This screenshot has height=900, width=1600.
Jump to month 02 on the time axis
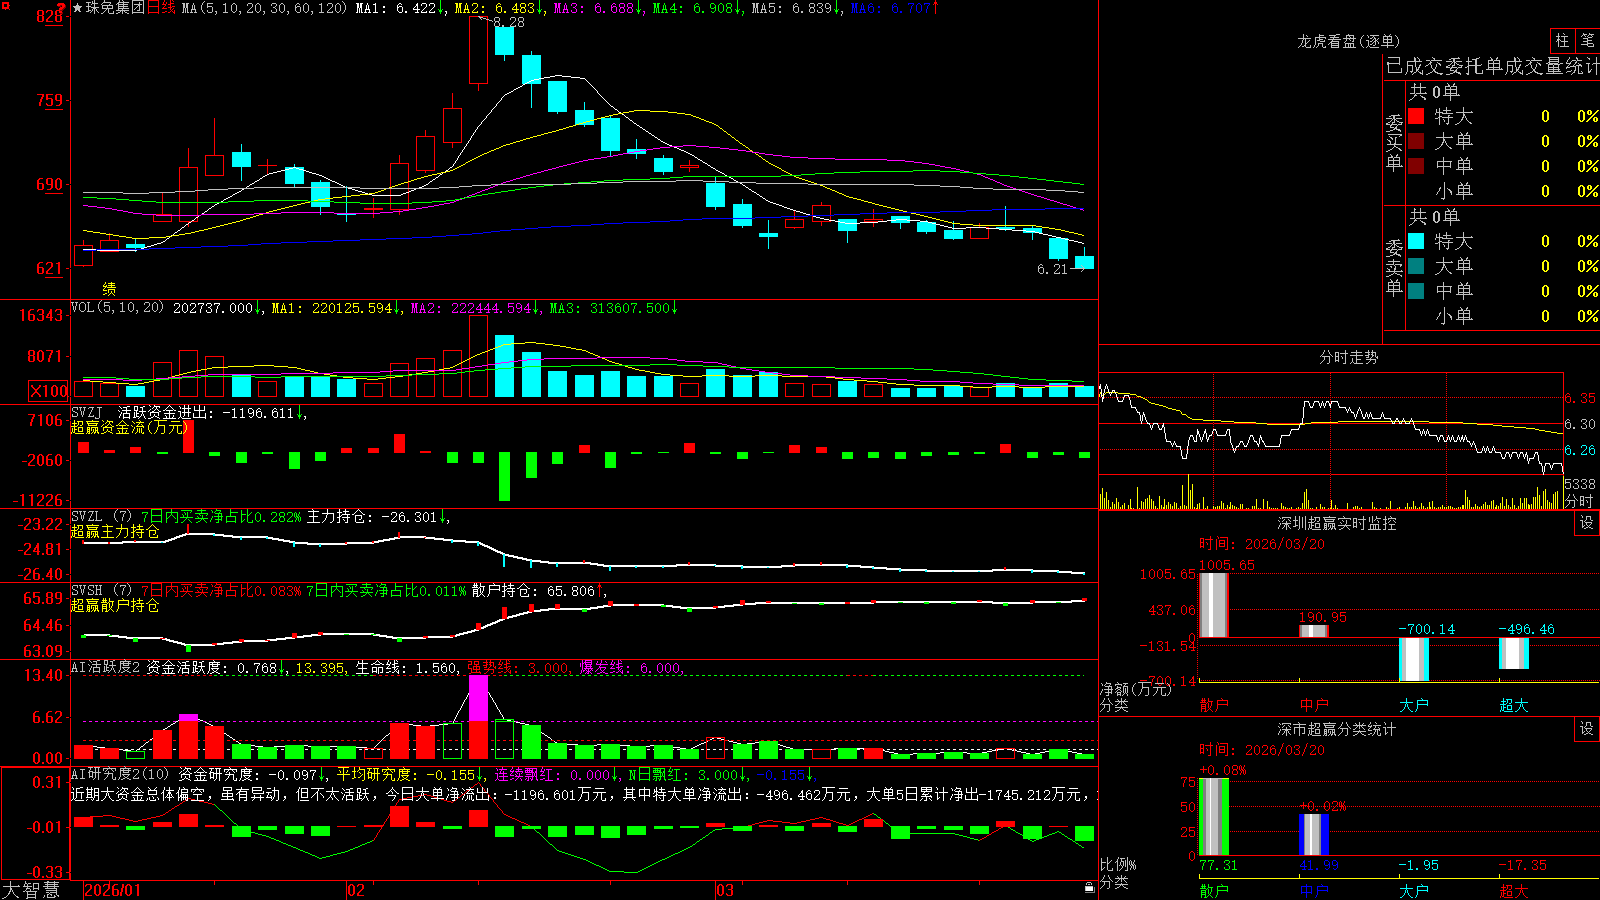(x=356, y=890)
